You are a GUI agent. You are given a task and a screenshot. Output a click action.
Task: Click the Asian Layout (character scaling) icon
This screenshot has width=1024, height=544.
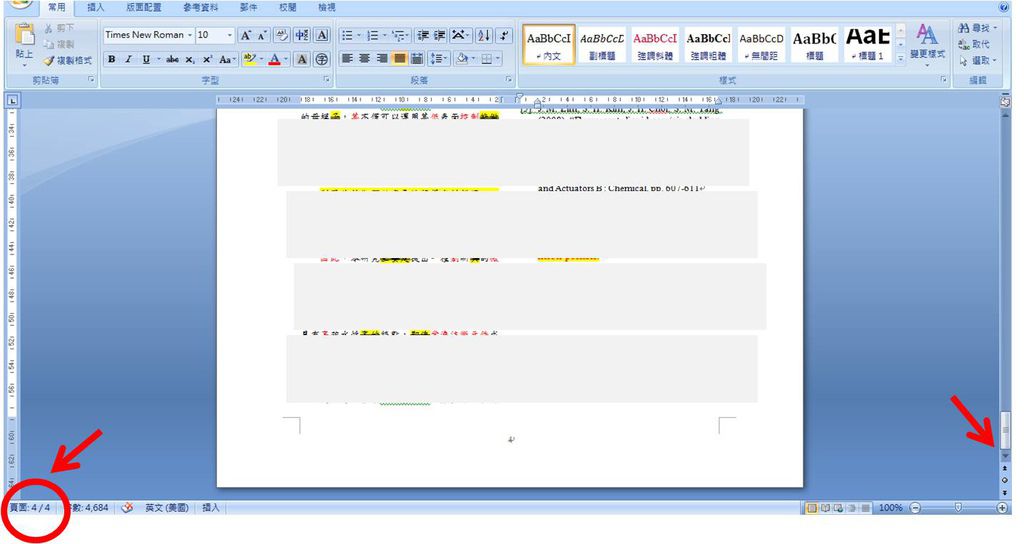coord(461,35)
